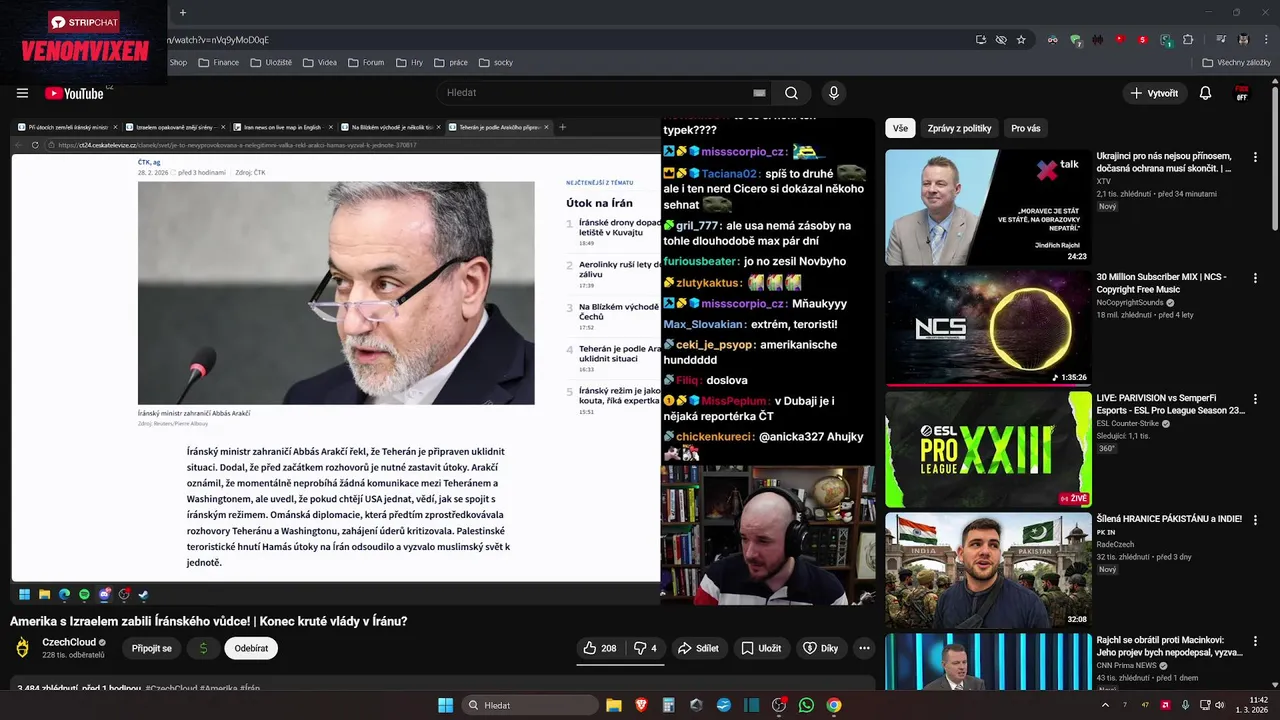Open the Videa bookmarks folder
The image size is (1280, 720).
point(319,62)
